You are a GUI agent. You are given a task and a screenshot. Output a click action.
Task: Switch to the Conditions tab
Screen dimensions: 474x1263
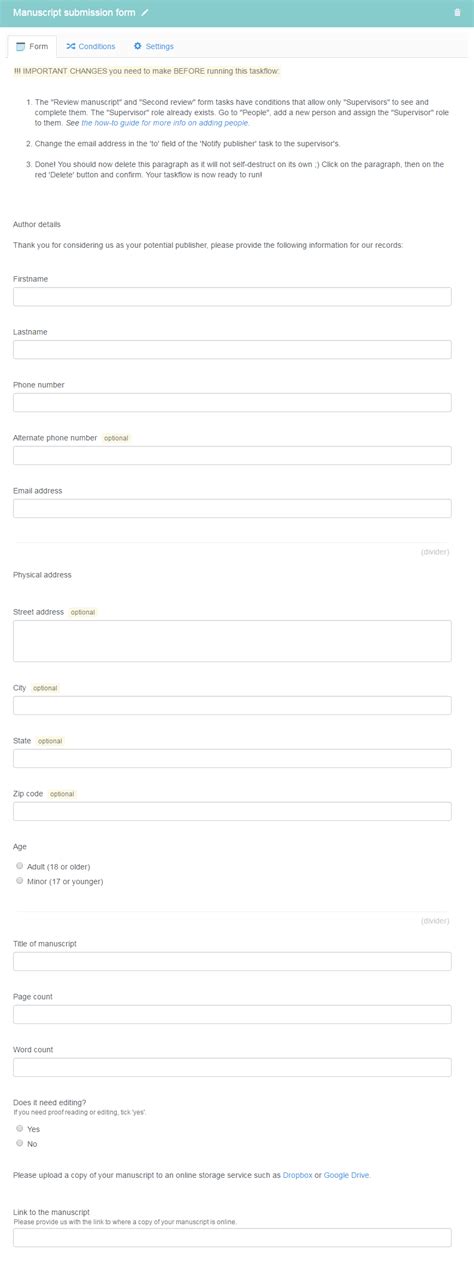pyautogui.click(x=91, y=47)
